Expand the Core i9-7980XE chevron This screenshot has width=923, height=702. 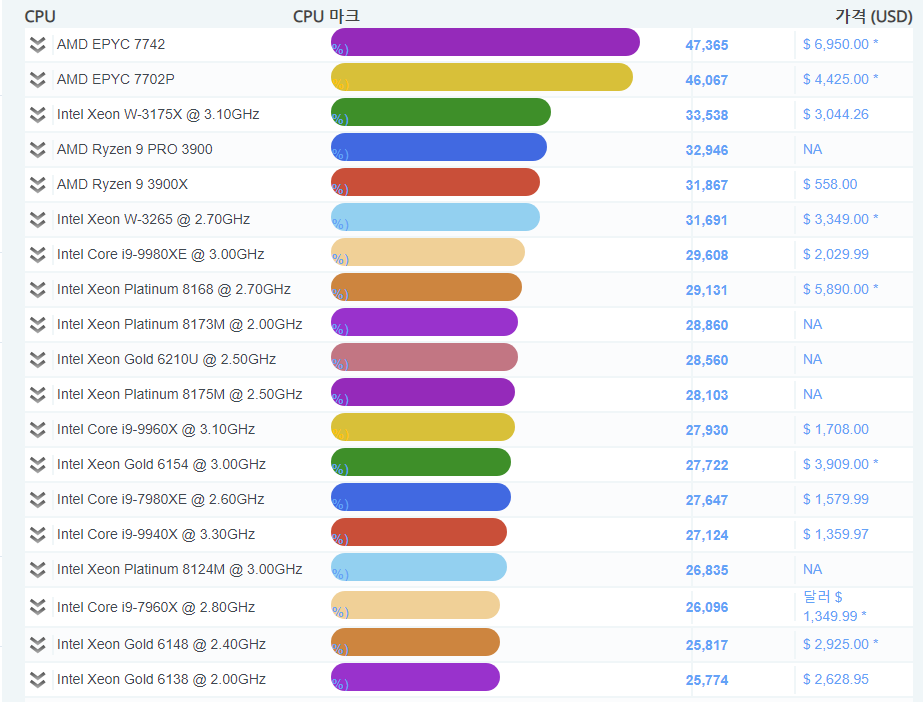coord(38,500)
